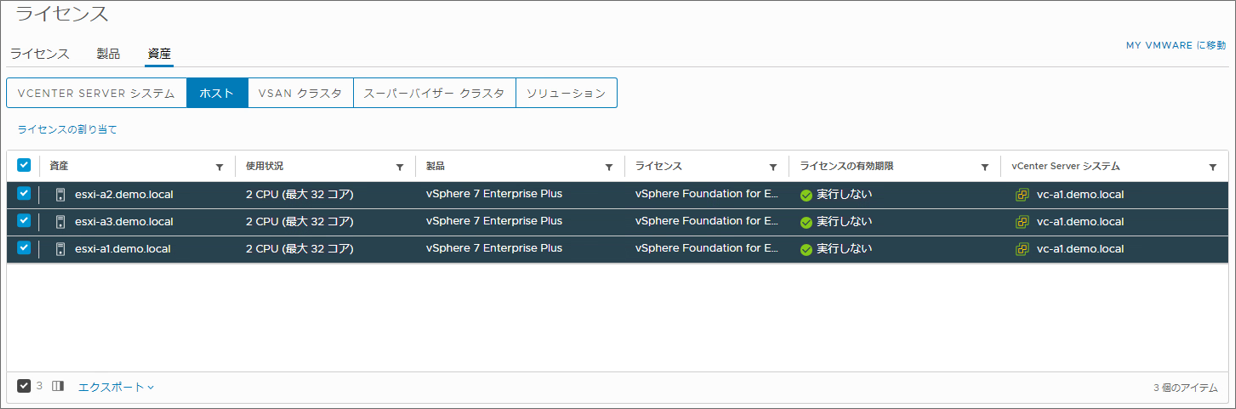The height and width of the screenshot is (409, 1236).
Task: Uncheck the select-all checkbox in the header
Action: point(24,166)
